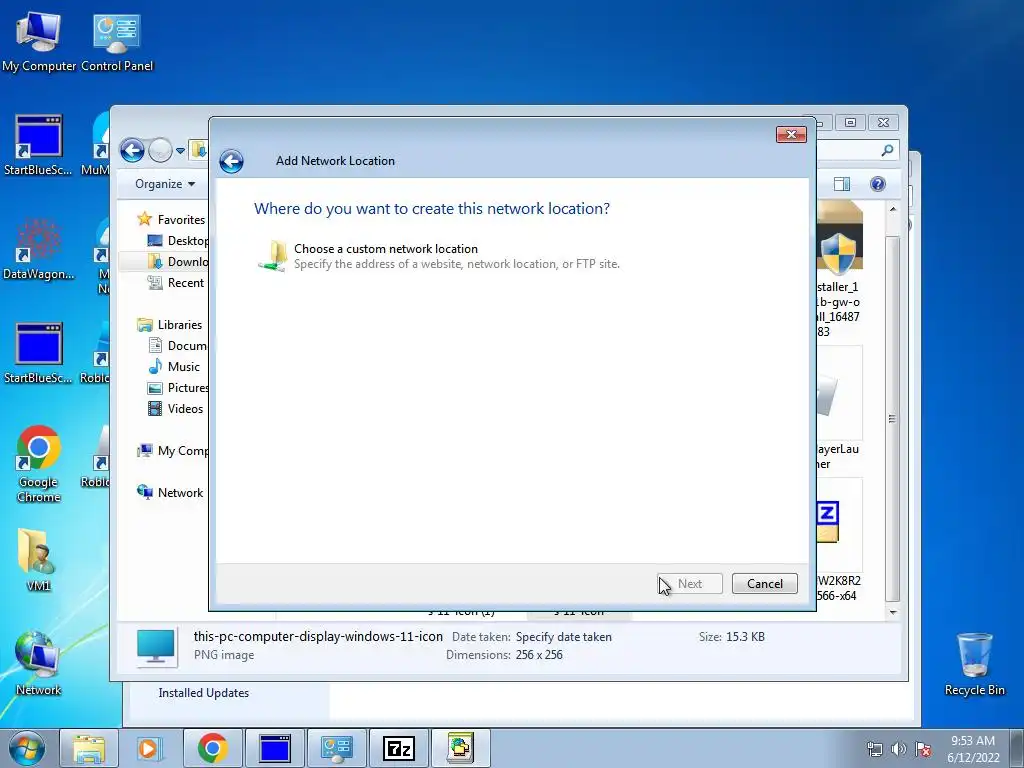Click the Explorer vertical scrollbar thumb
The height and width of the screenshot is (768, 1024).
pyautogui.click(x=893, y=418)
